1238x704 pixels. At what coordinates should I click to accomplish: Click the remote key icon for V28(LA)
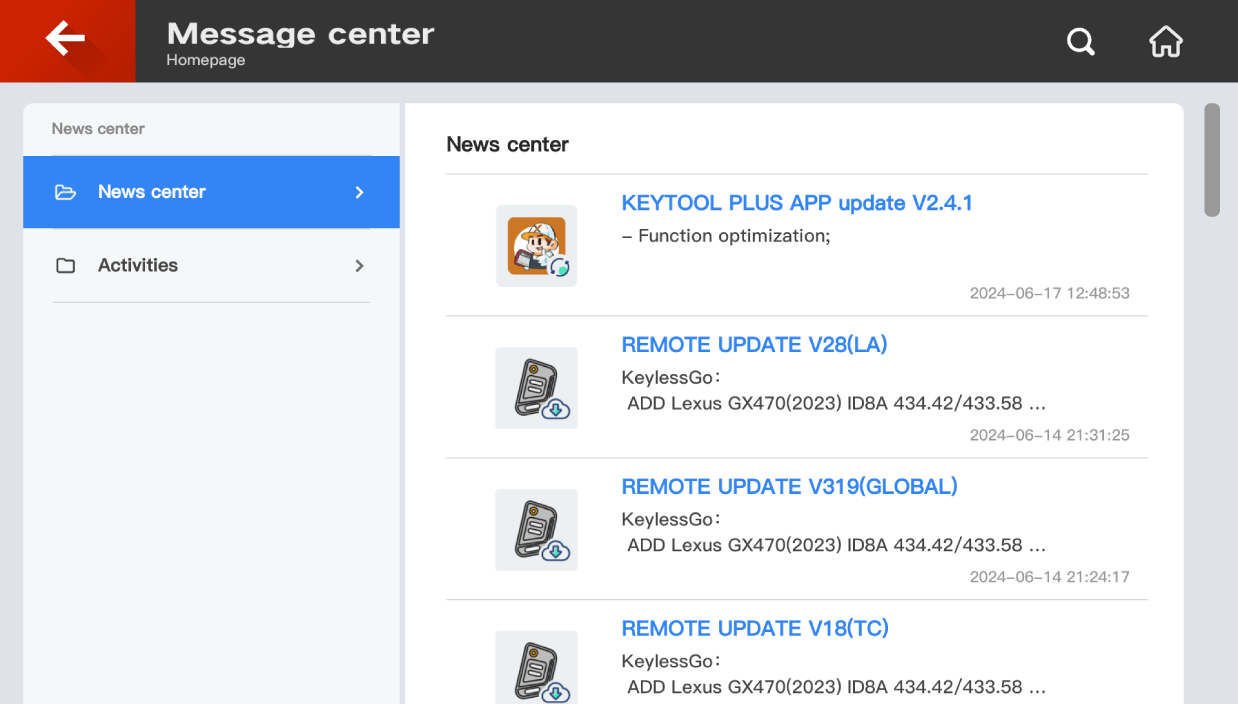click(537, 388)
